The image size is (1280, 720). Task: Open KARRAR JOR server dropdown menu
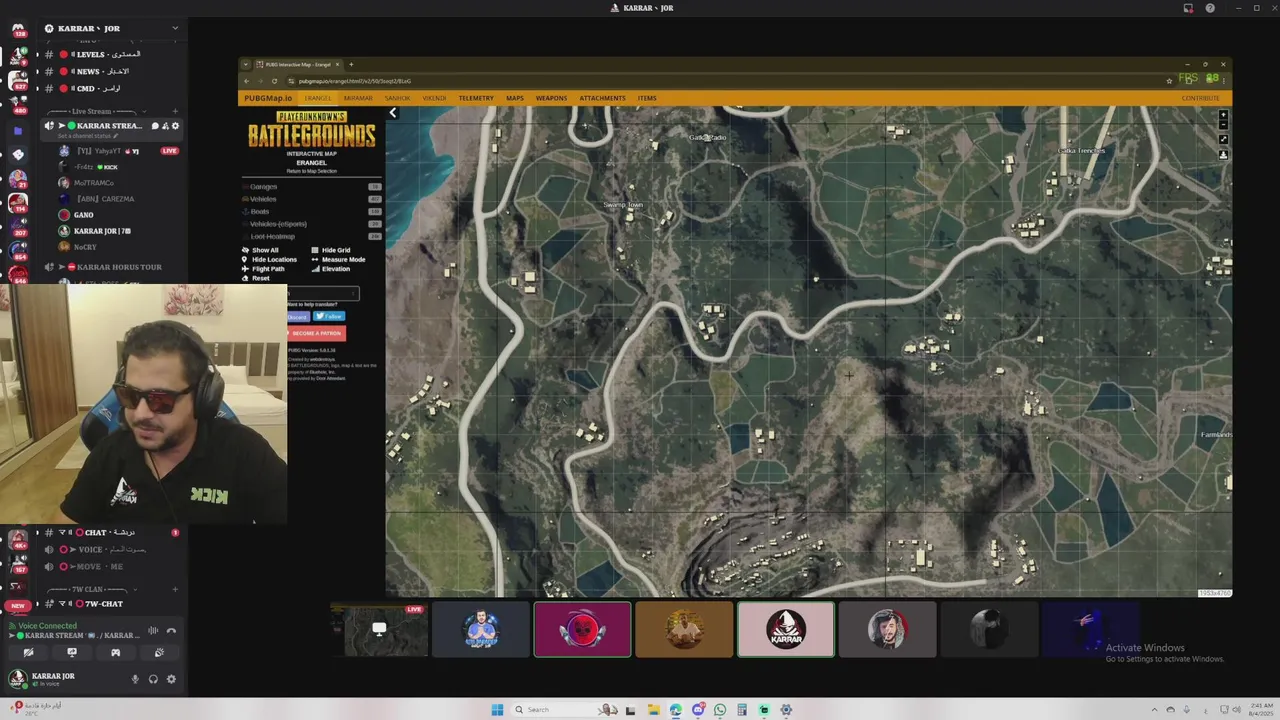176,28
